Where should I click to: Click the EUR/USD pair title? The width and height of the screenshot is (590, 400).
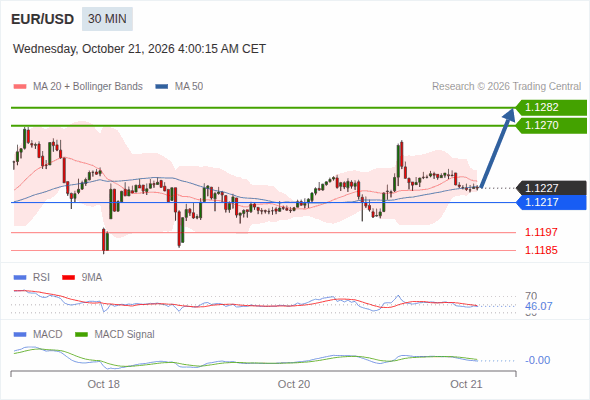tap(43, 19)
